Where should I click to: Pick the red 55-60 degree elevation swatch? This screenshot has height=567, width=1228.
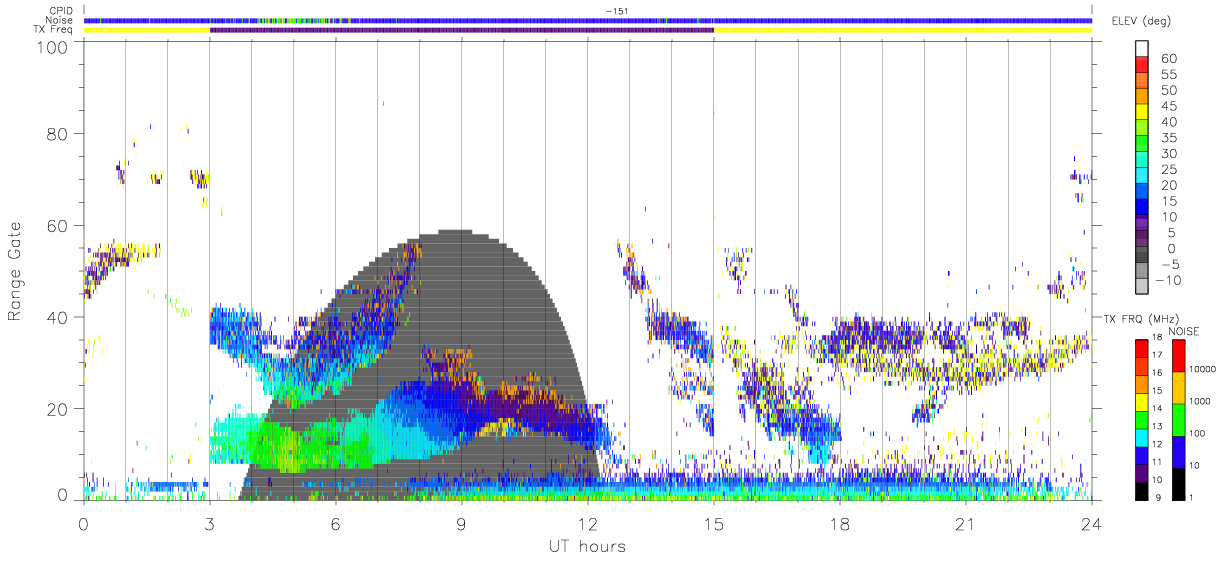coord(1142,64)
